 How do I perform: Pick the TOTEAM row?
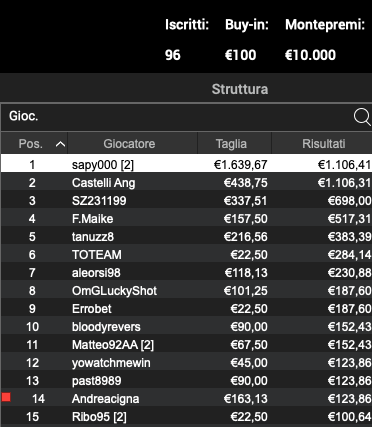pos(186,254)
